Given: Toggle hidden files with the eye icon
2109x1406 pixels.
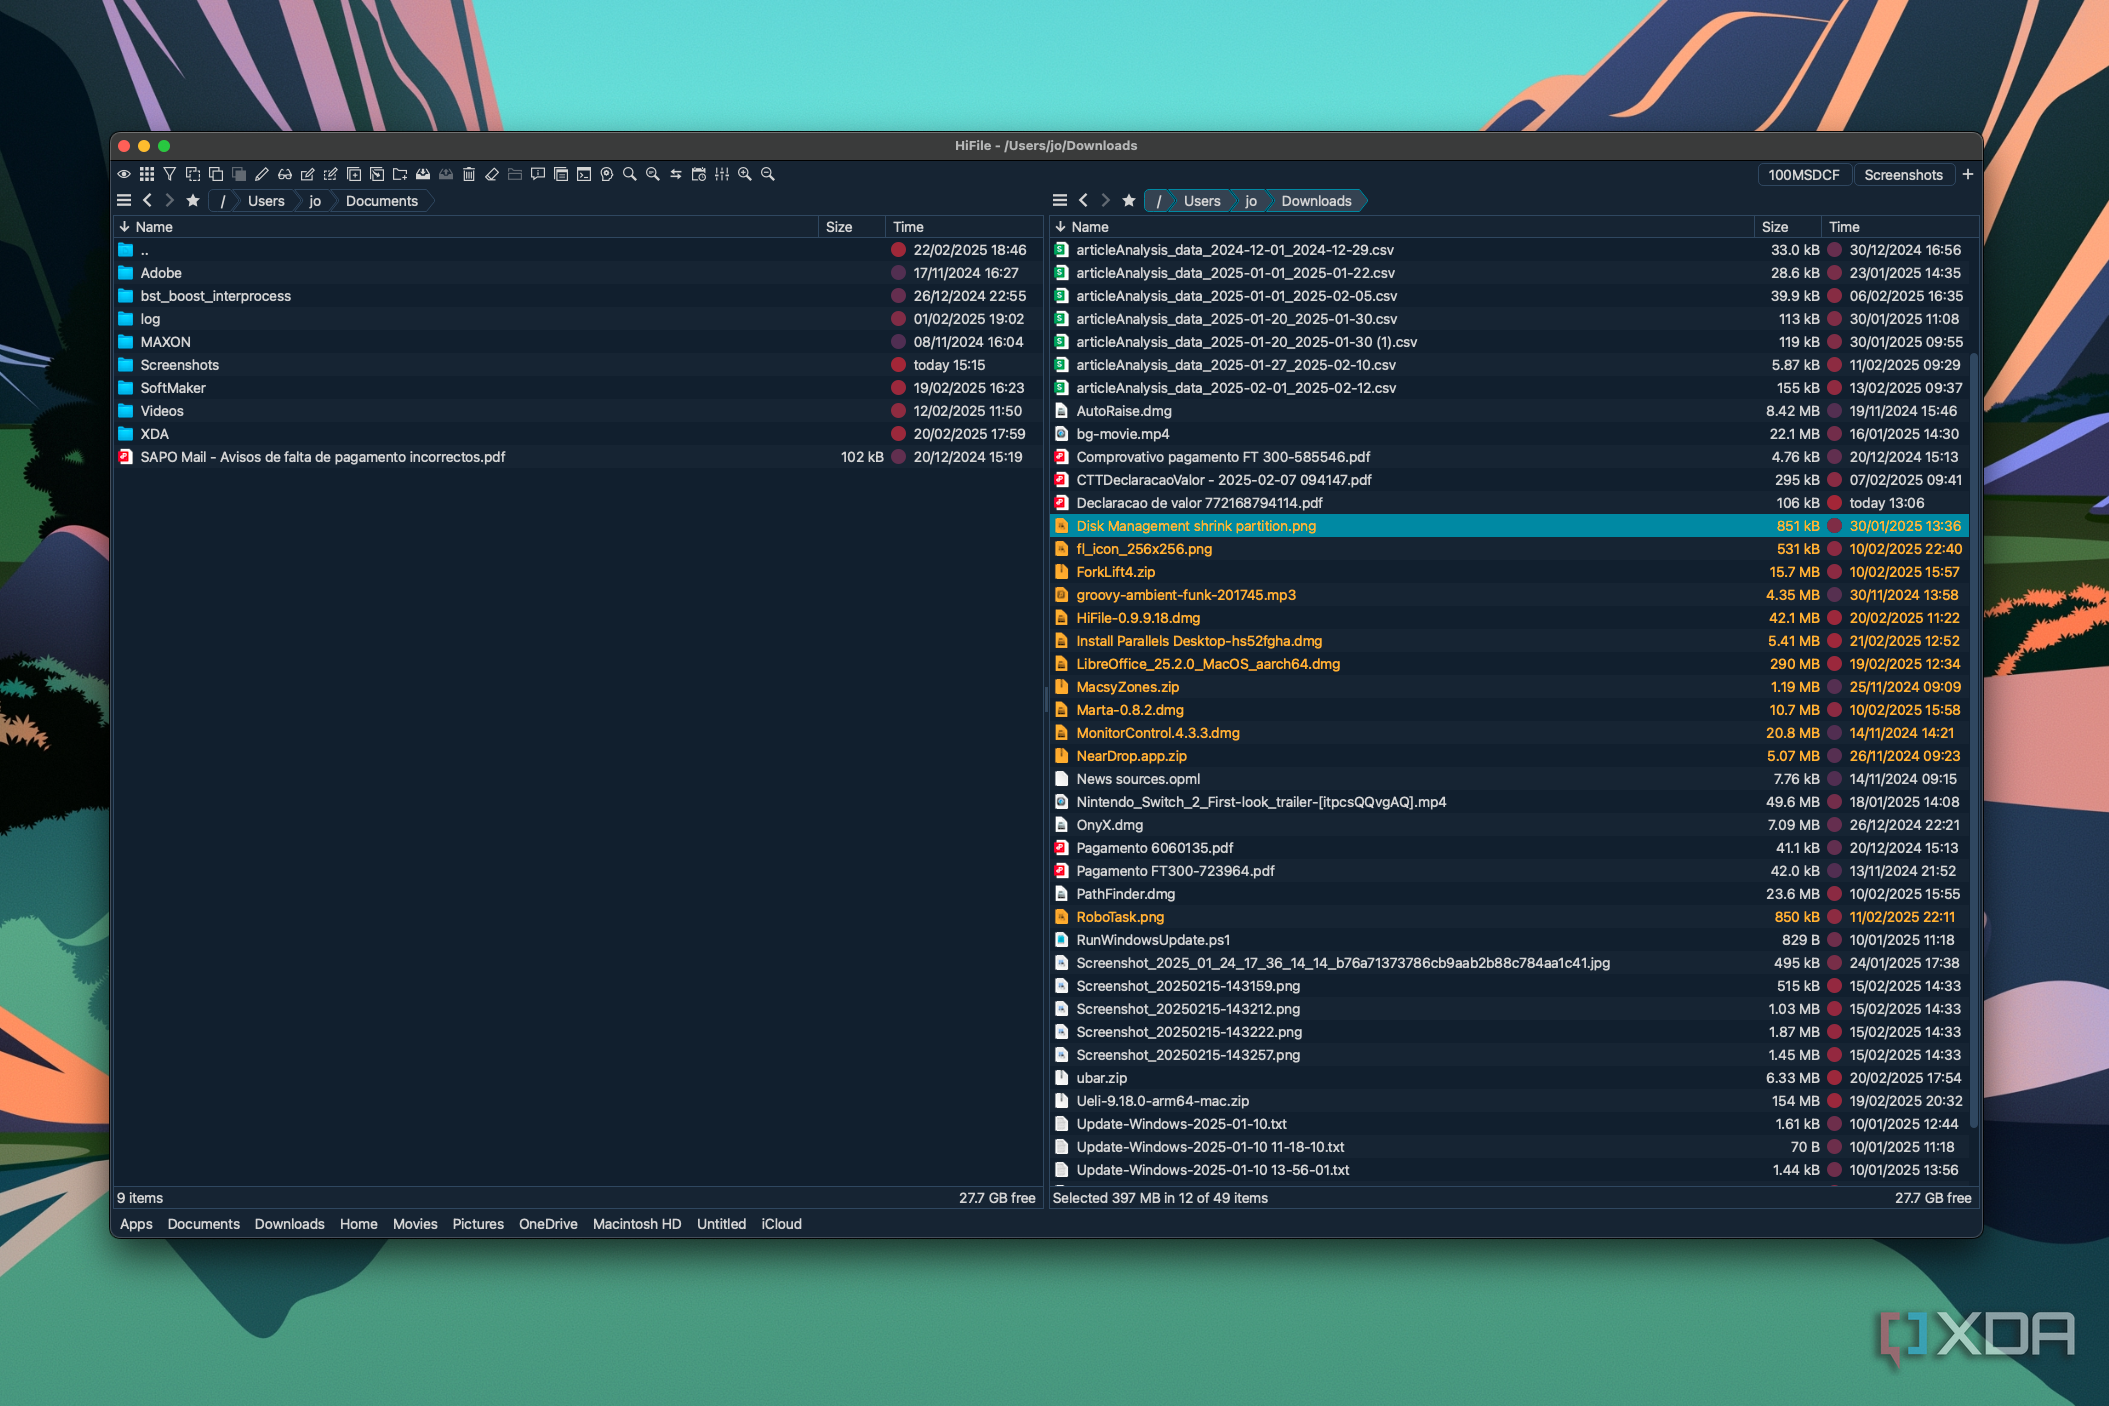Looking at the screenshot, I should click(x=125, y=174).
